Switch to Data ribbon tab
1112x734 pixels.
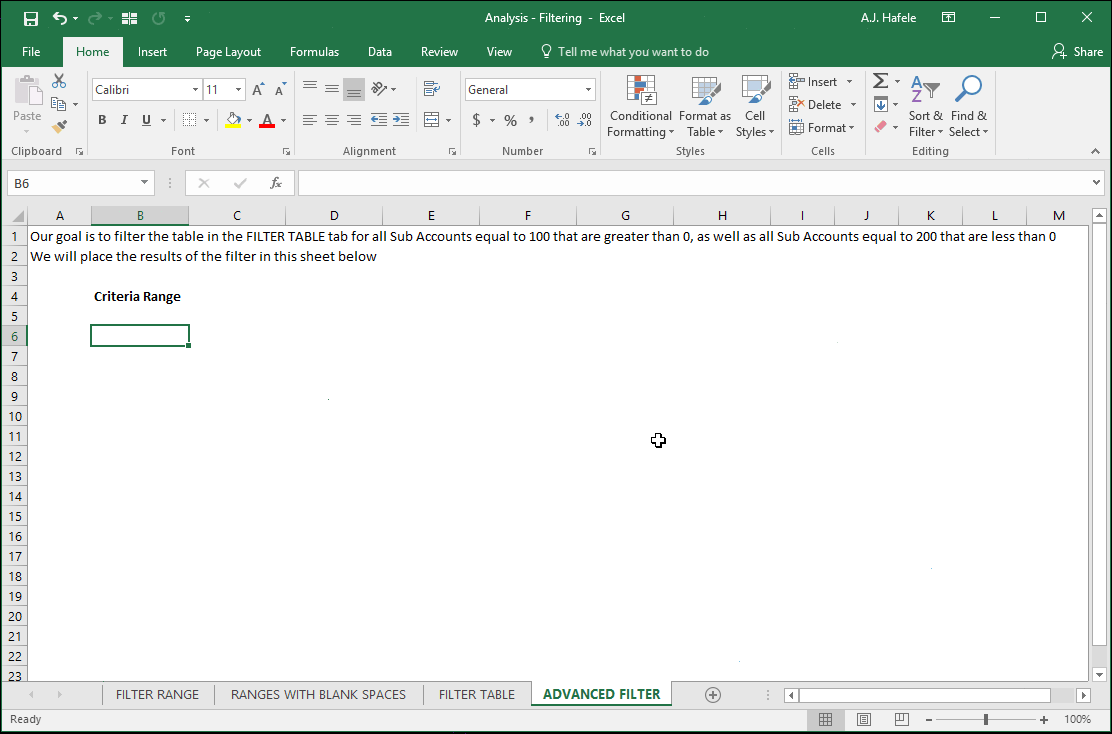tap(379, 52)
